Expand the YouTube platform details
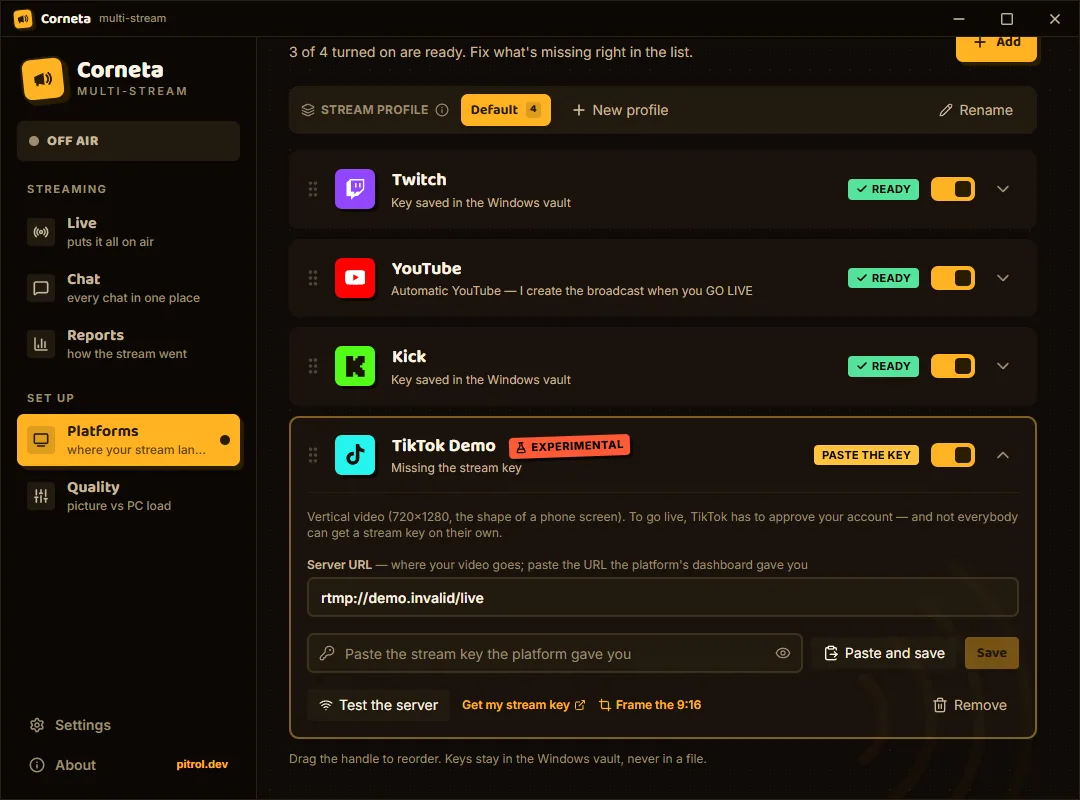The width and height of the screenshot is (1080, 800). [x=1003, y=278]
